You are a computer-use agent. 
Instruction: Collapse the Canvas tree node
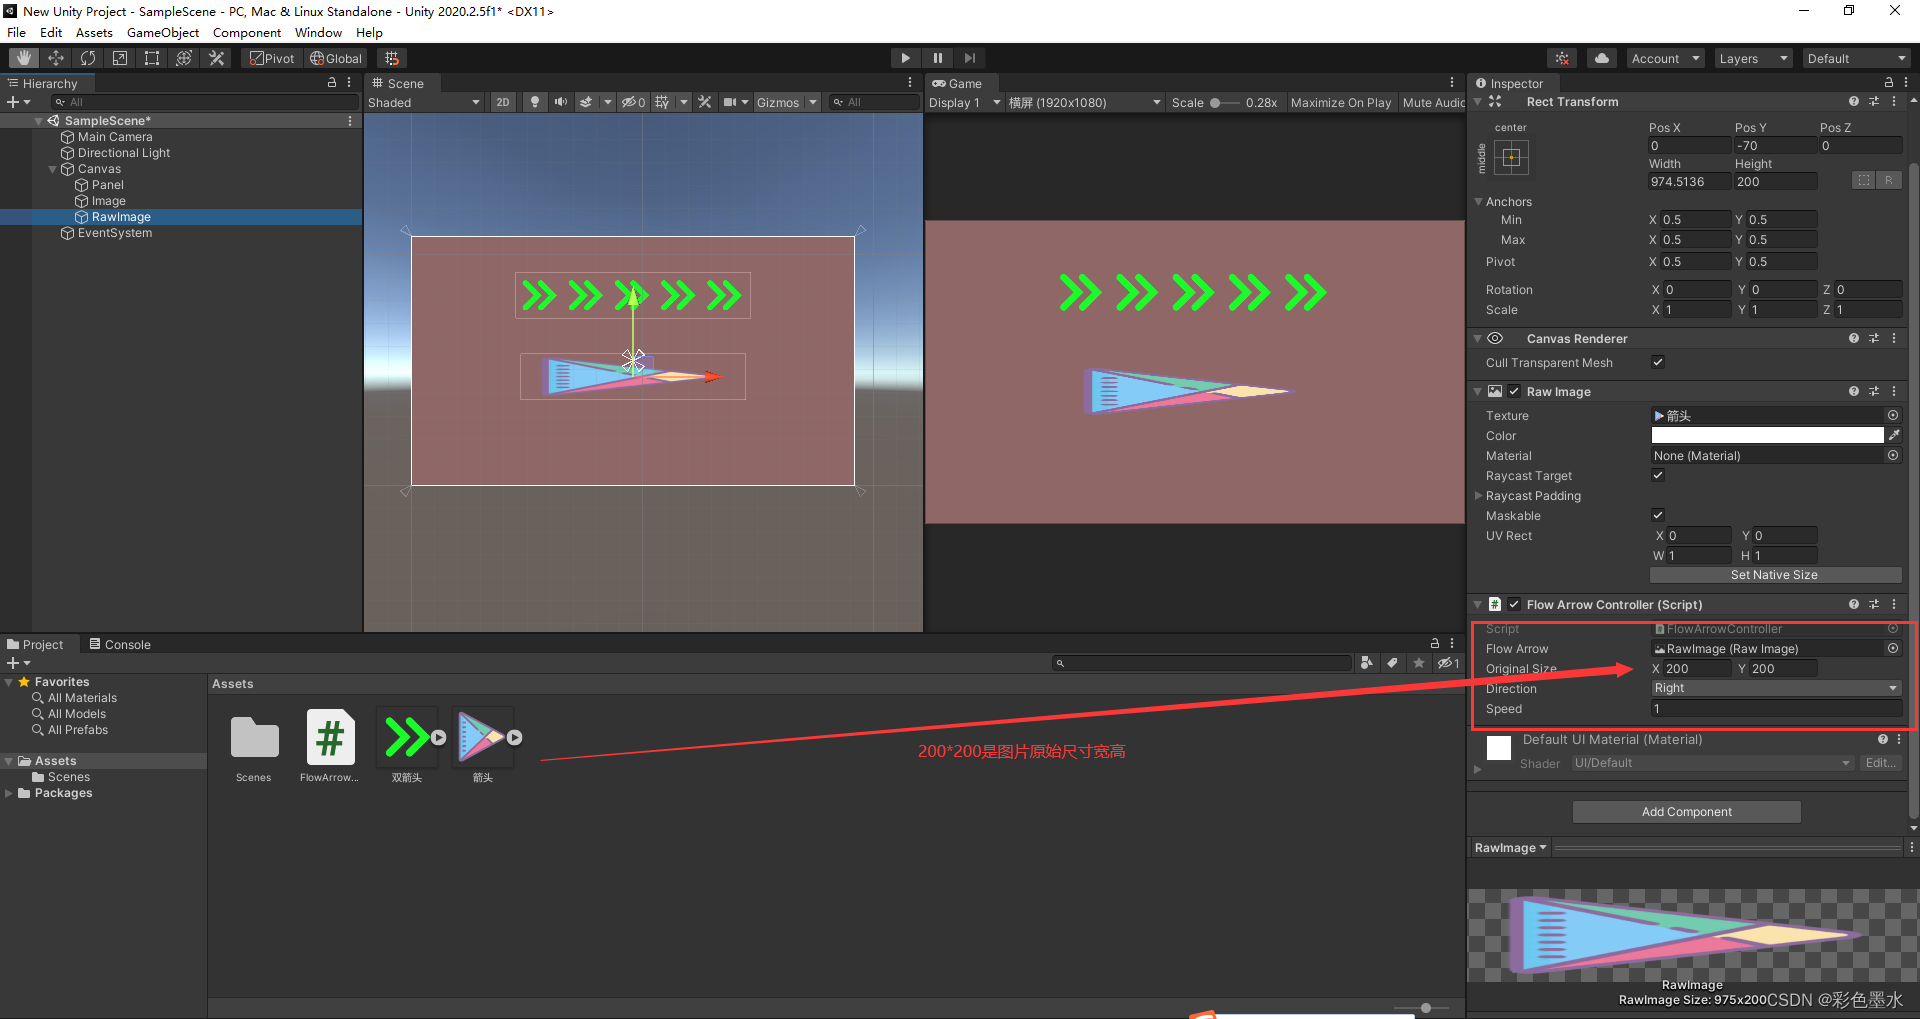click(52, 169)
